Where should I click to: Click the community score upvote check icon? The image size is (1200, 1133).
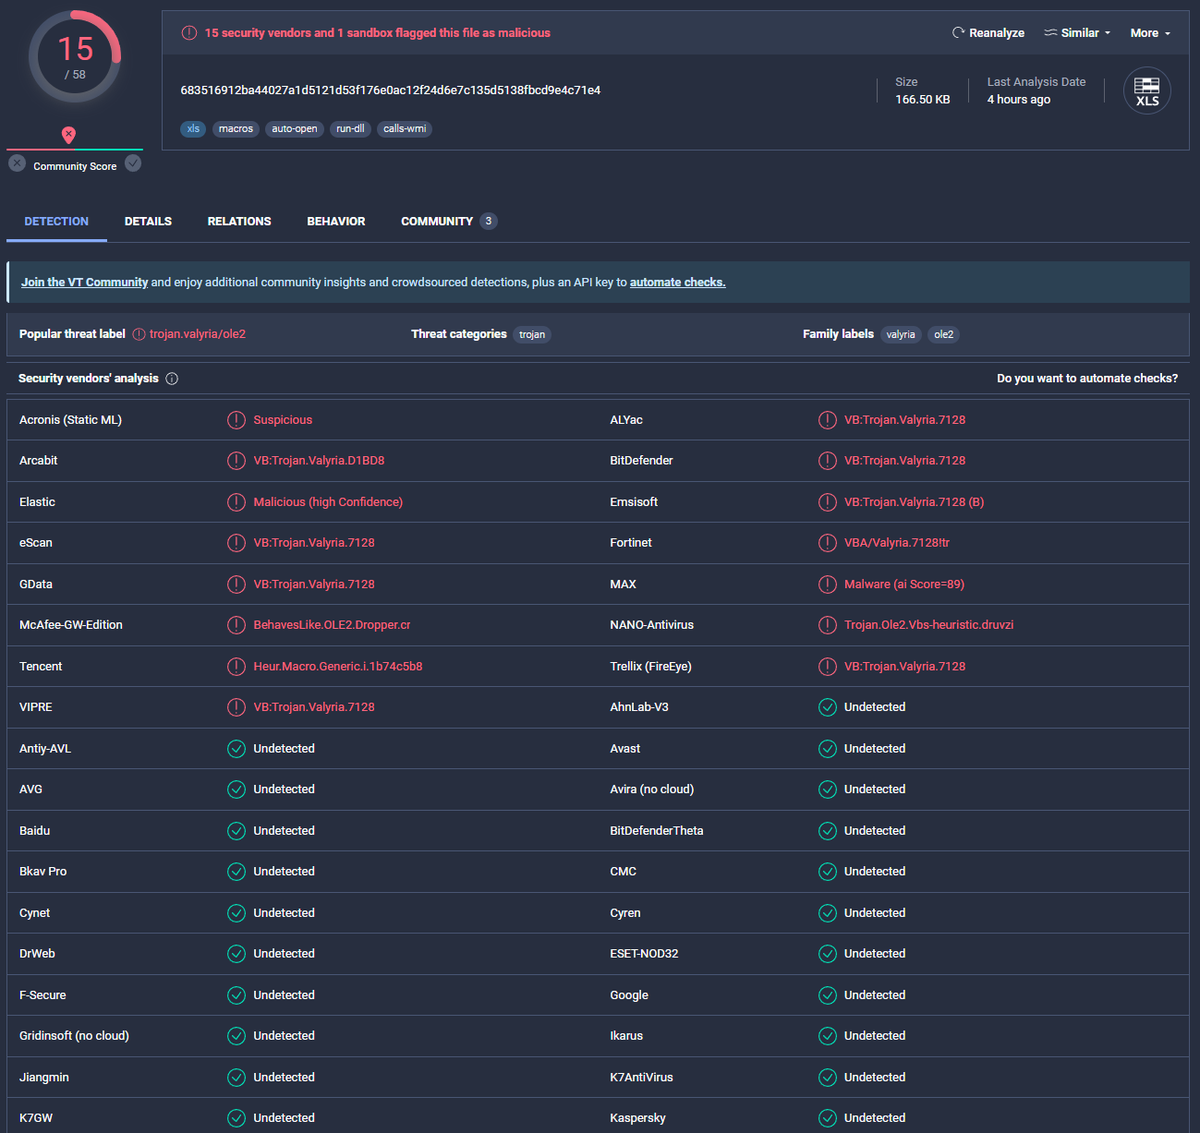point(133,163)
